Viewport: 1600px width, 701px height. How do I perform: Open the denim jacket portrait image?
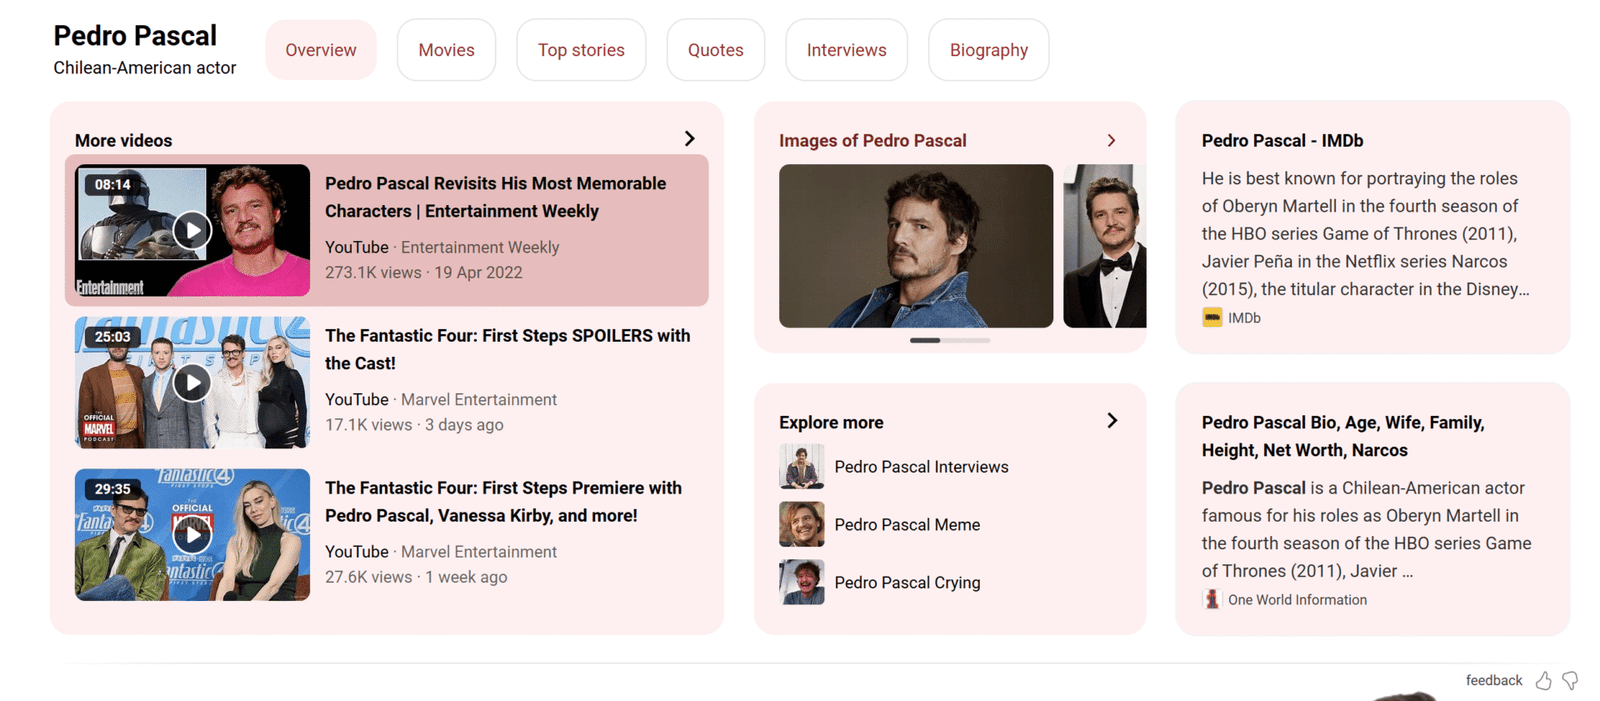(915, 246)
